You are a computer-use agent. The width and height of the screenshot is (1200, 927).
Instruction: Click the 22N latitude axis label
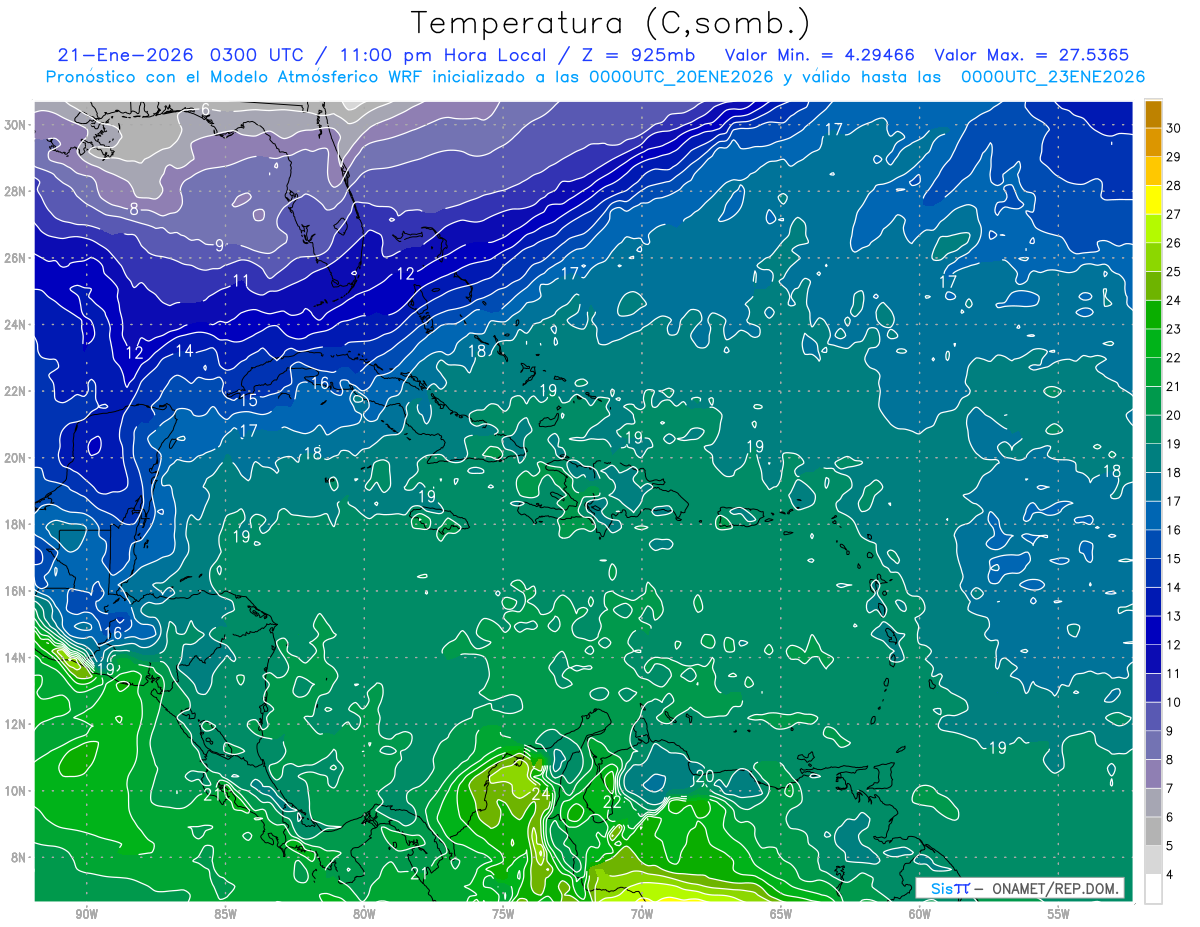point(16,391)
